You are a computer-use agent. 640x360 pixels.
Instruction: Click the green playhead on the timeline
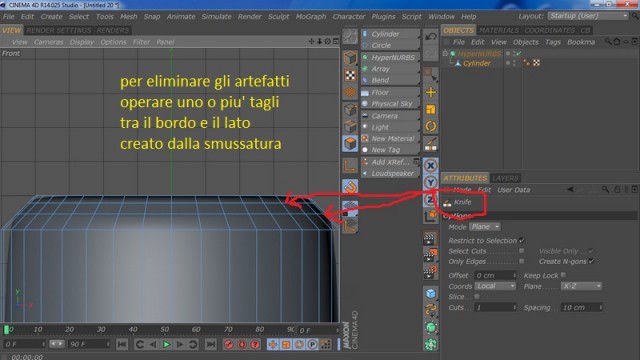pyautogui.click(x=7, y=329)
